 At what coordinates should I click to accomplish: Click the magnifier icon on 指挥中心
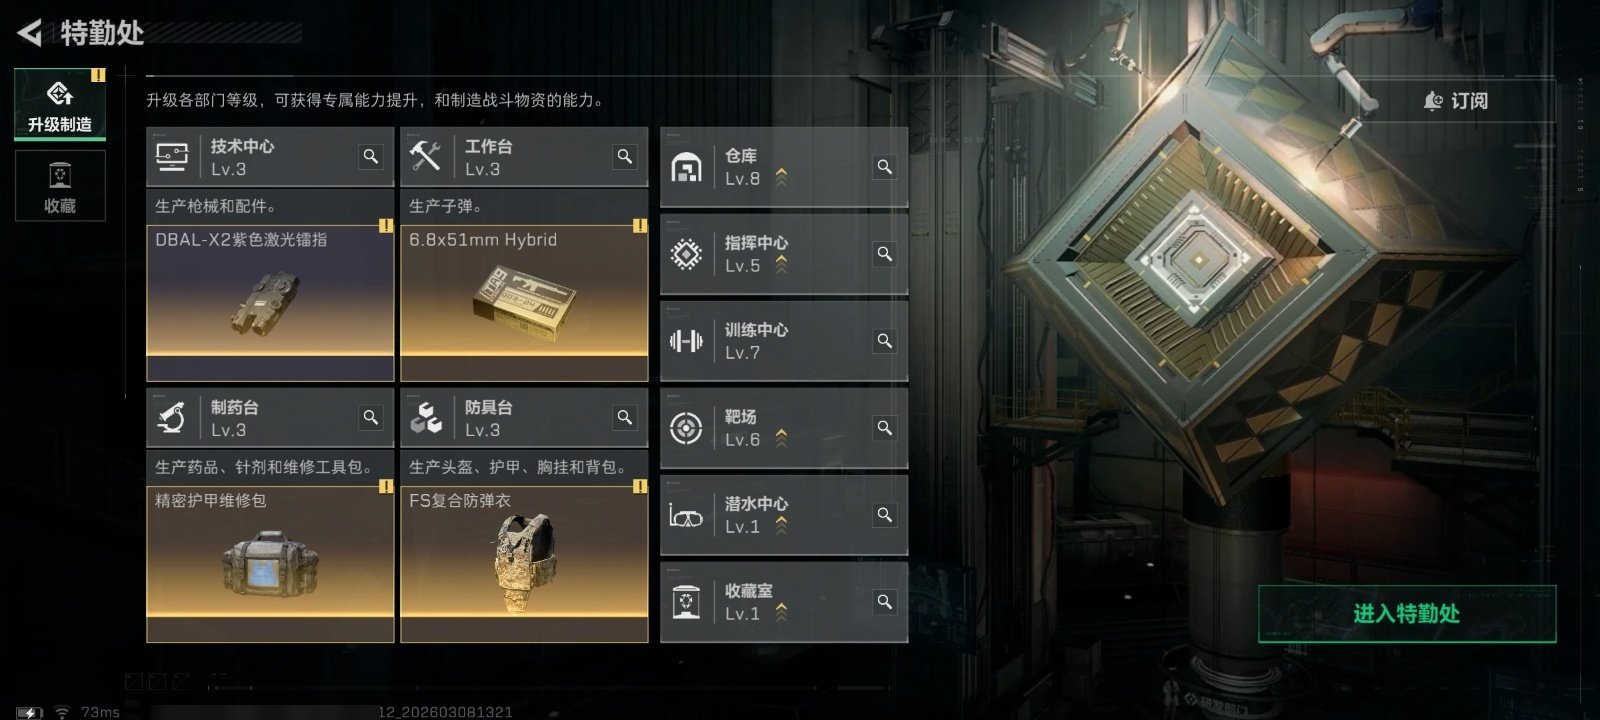tap(885, 254)
